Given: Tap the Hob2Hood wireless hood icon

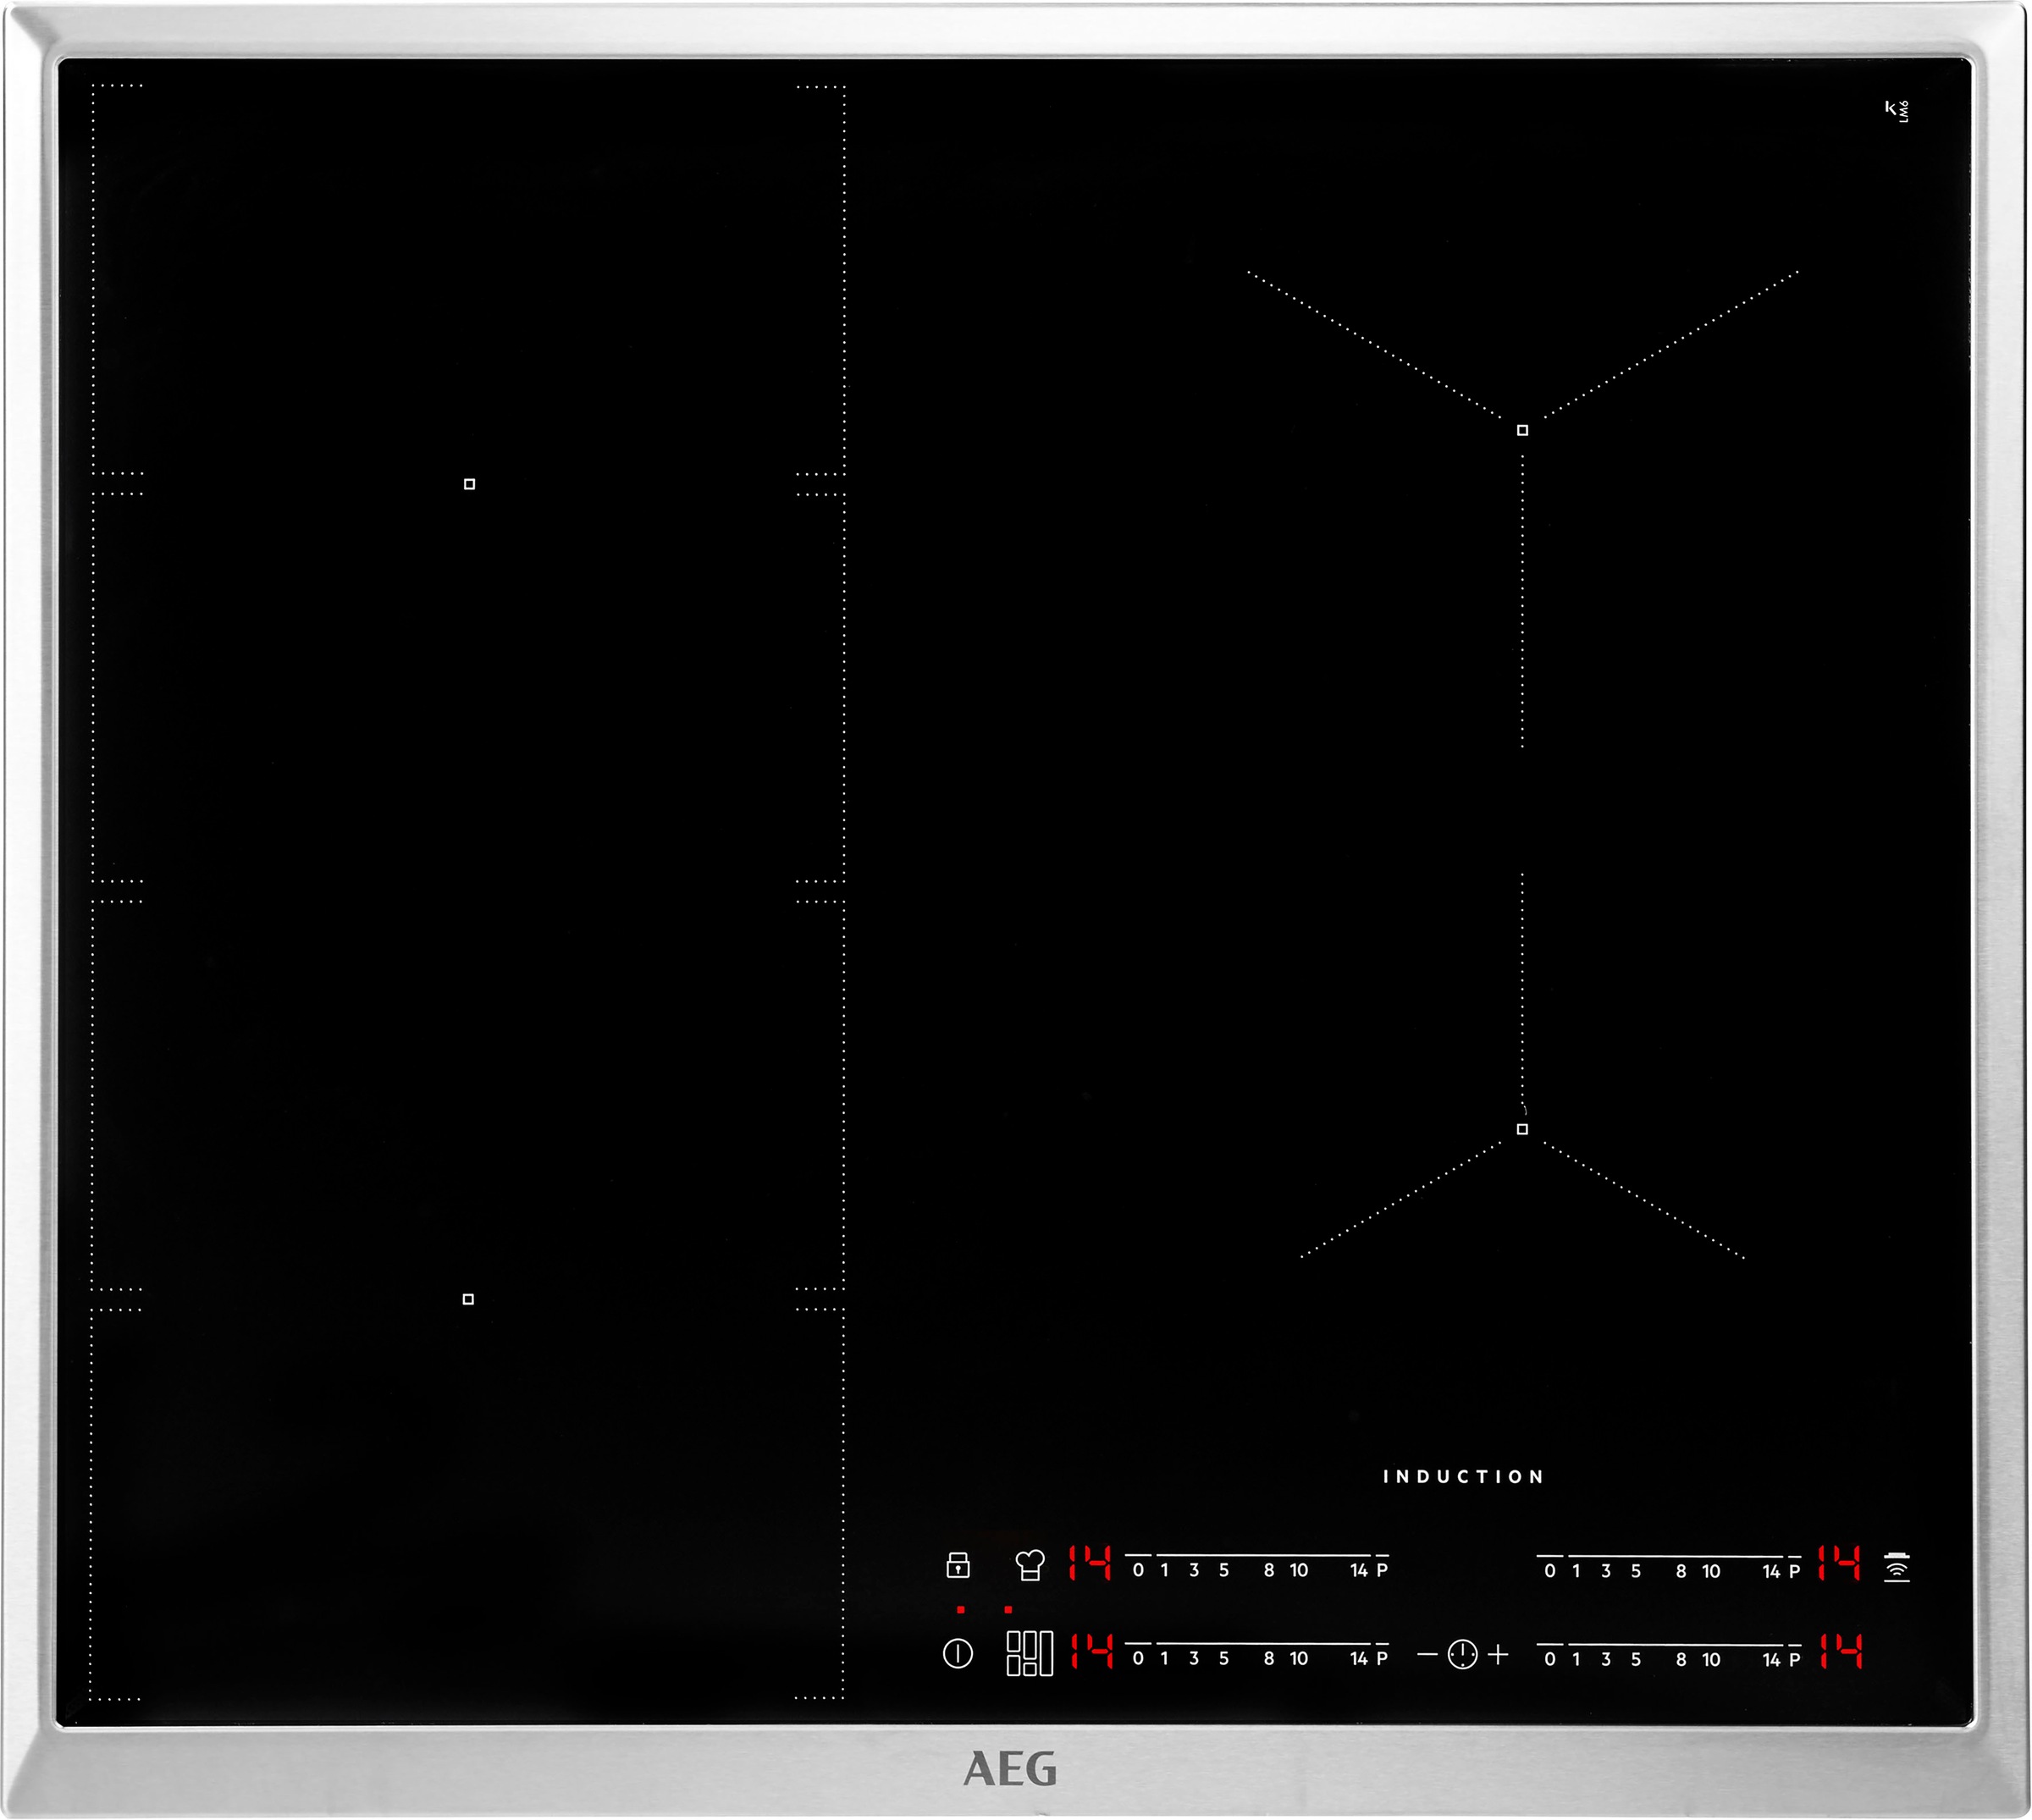Looking at the screenshot, I should [1897, 1567].
